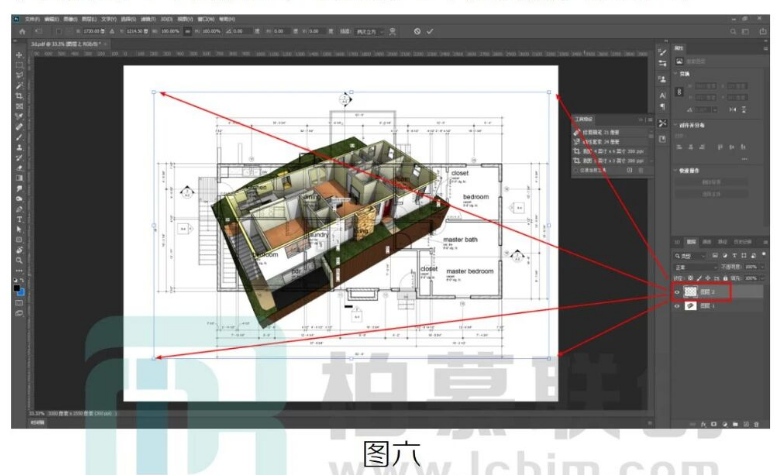This screenshot has height=475, width=783.
Task: Select the Brush tool
Action: point(19,137)
